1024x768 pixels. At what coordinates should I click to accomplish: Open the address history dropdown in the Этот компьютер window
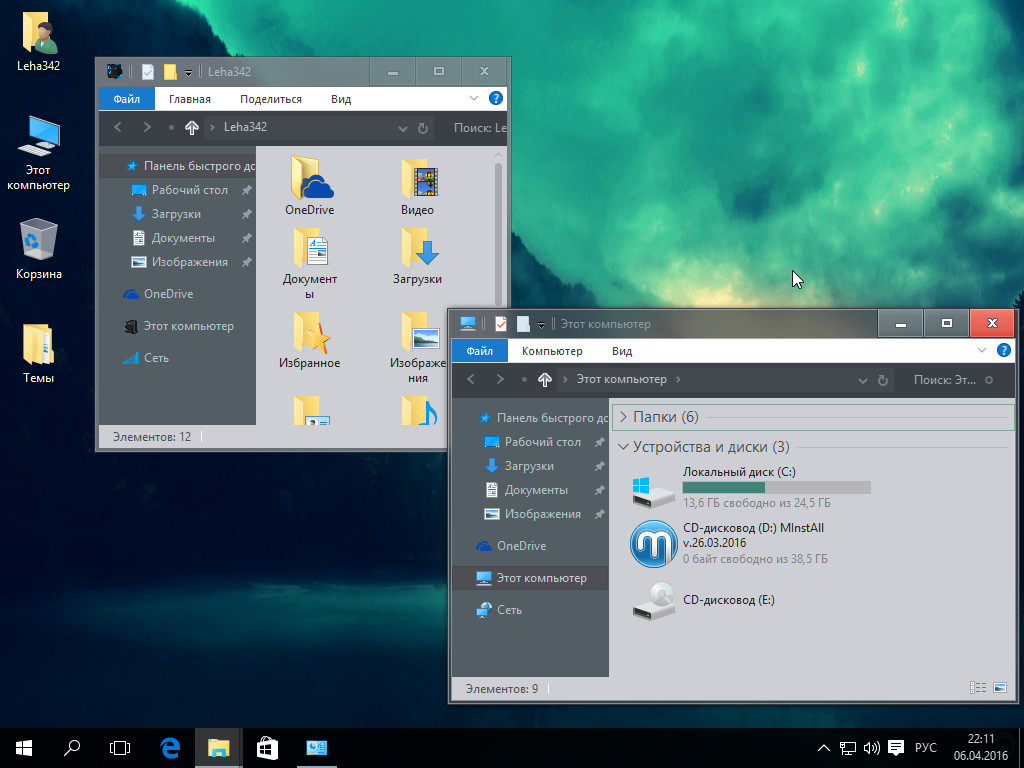(x=863, y=380)
